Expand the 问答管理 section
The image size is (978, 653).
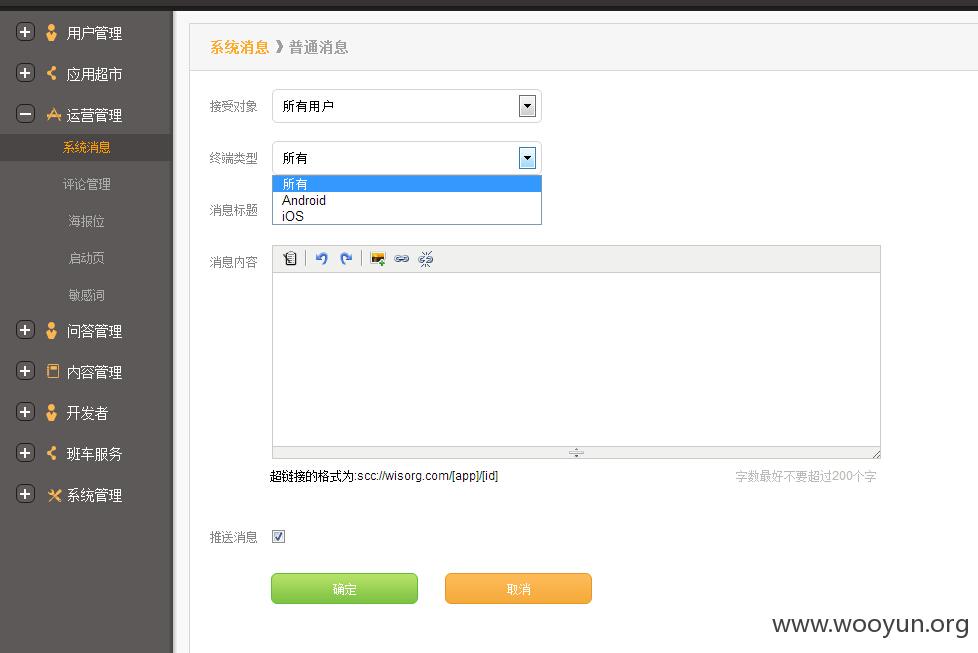(25, 330)
